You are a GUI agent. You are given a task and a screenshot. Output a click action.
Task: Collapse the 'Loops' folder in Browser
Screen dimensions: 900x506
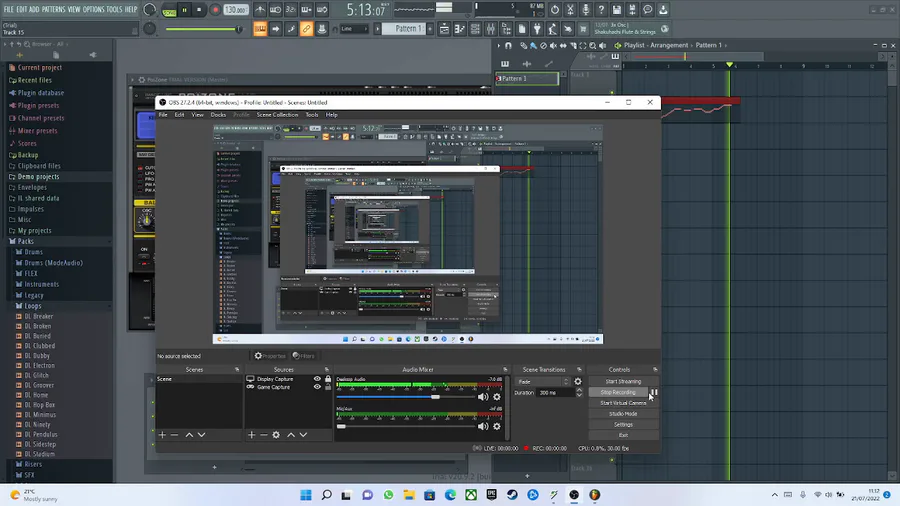(x=32, y=306)
